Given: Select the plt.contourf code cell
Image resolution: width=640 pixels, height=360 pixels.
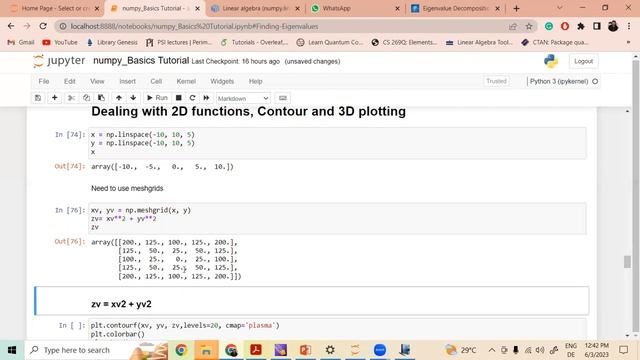Looking at the screenshot, I should (x=338, y=329).
